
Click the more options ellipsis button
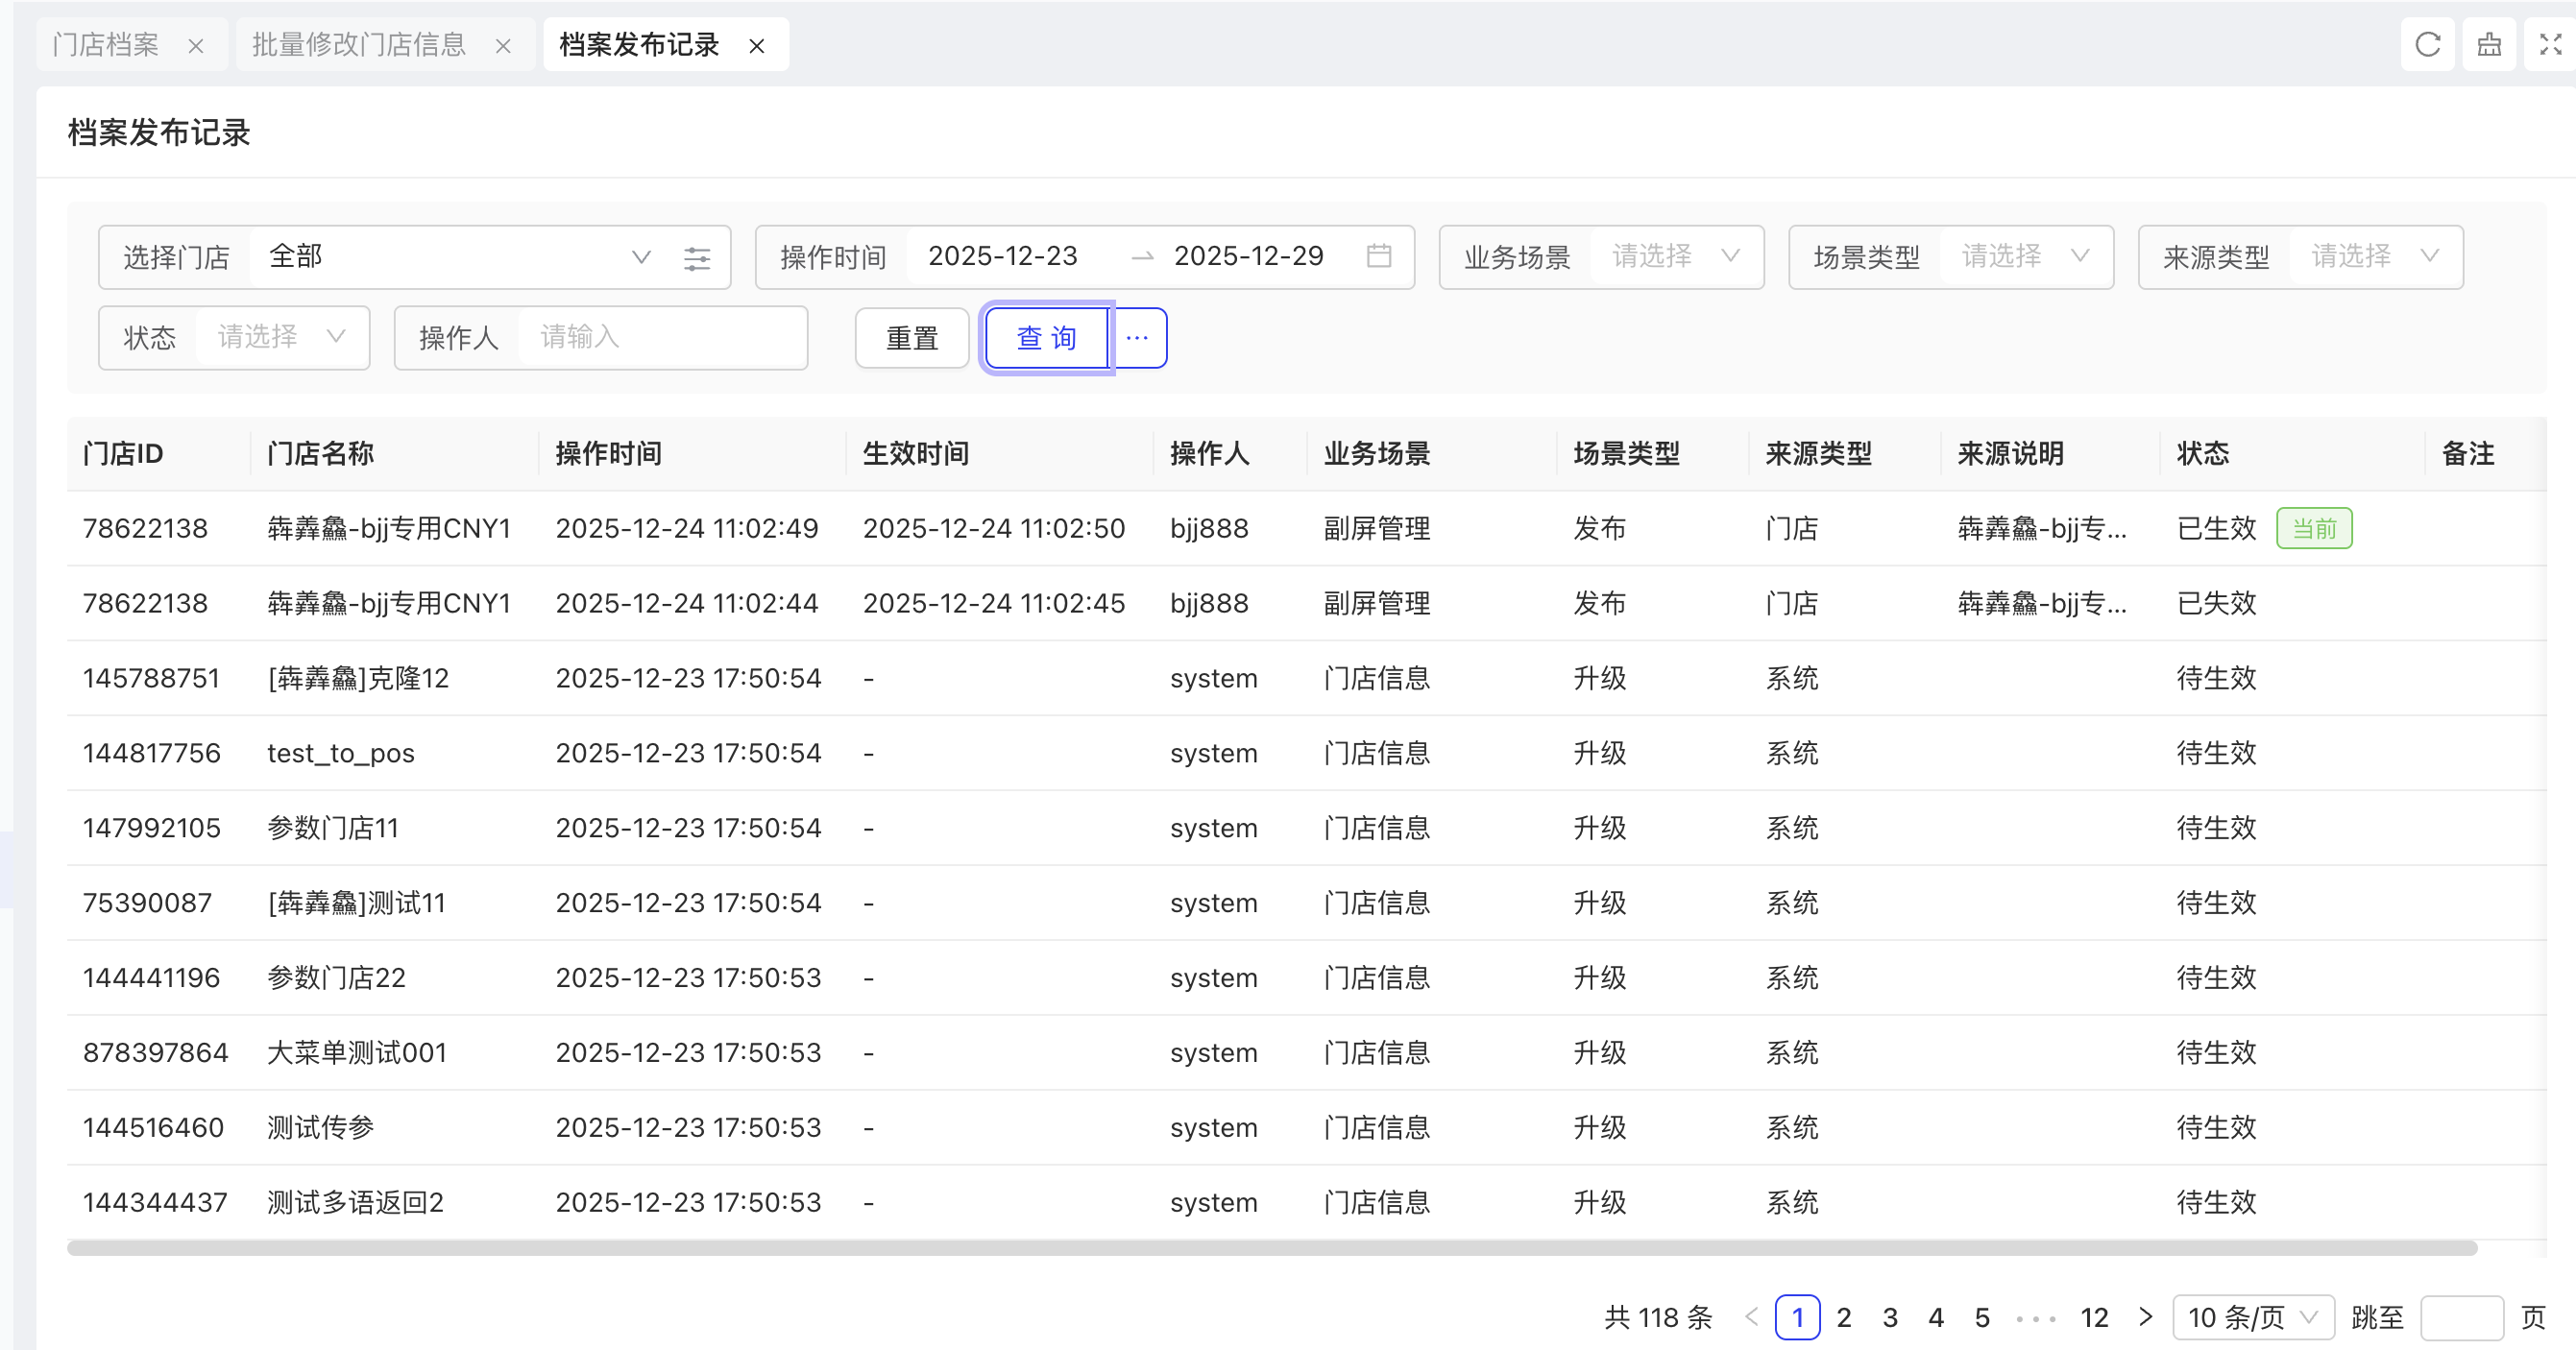tap(1138, 338)
